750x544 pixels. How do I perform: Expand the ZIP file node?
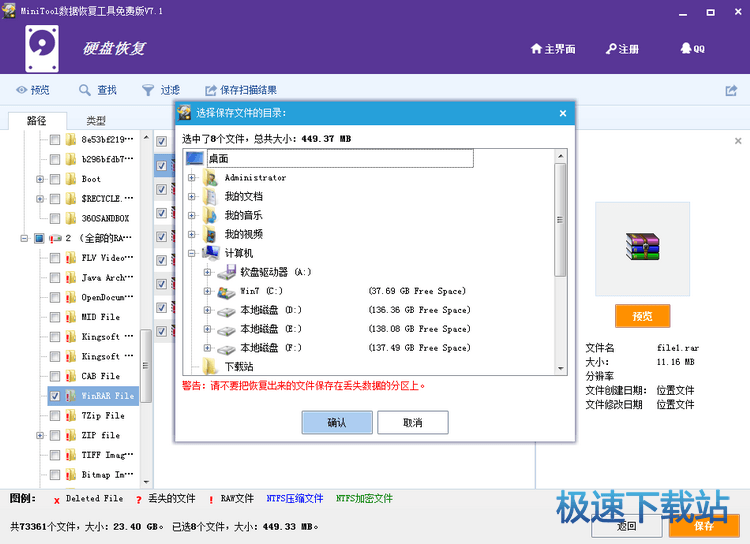pyautogui.click(x=40, y=435)
